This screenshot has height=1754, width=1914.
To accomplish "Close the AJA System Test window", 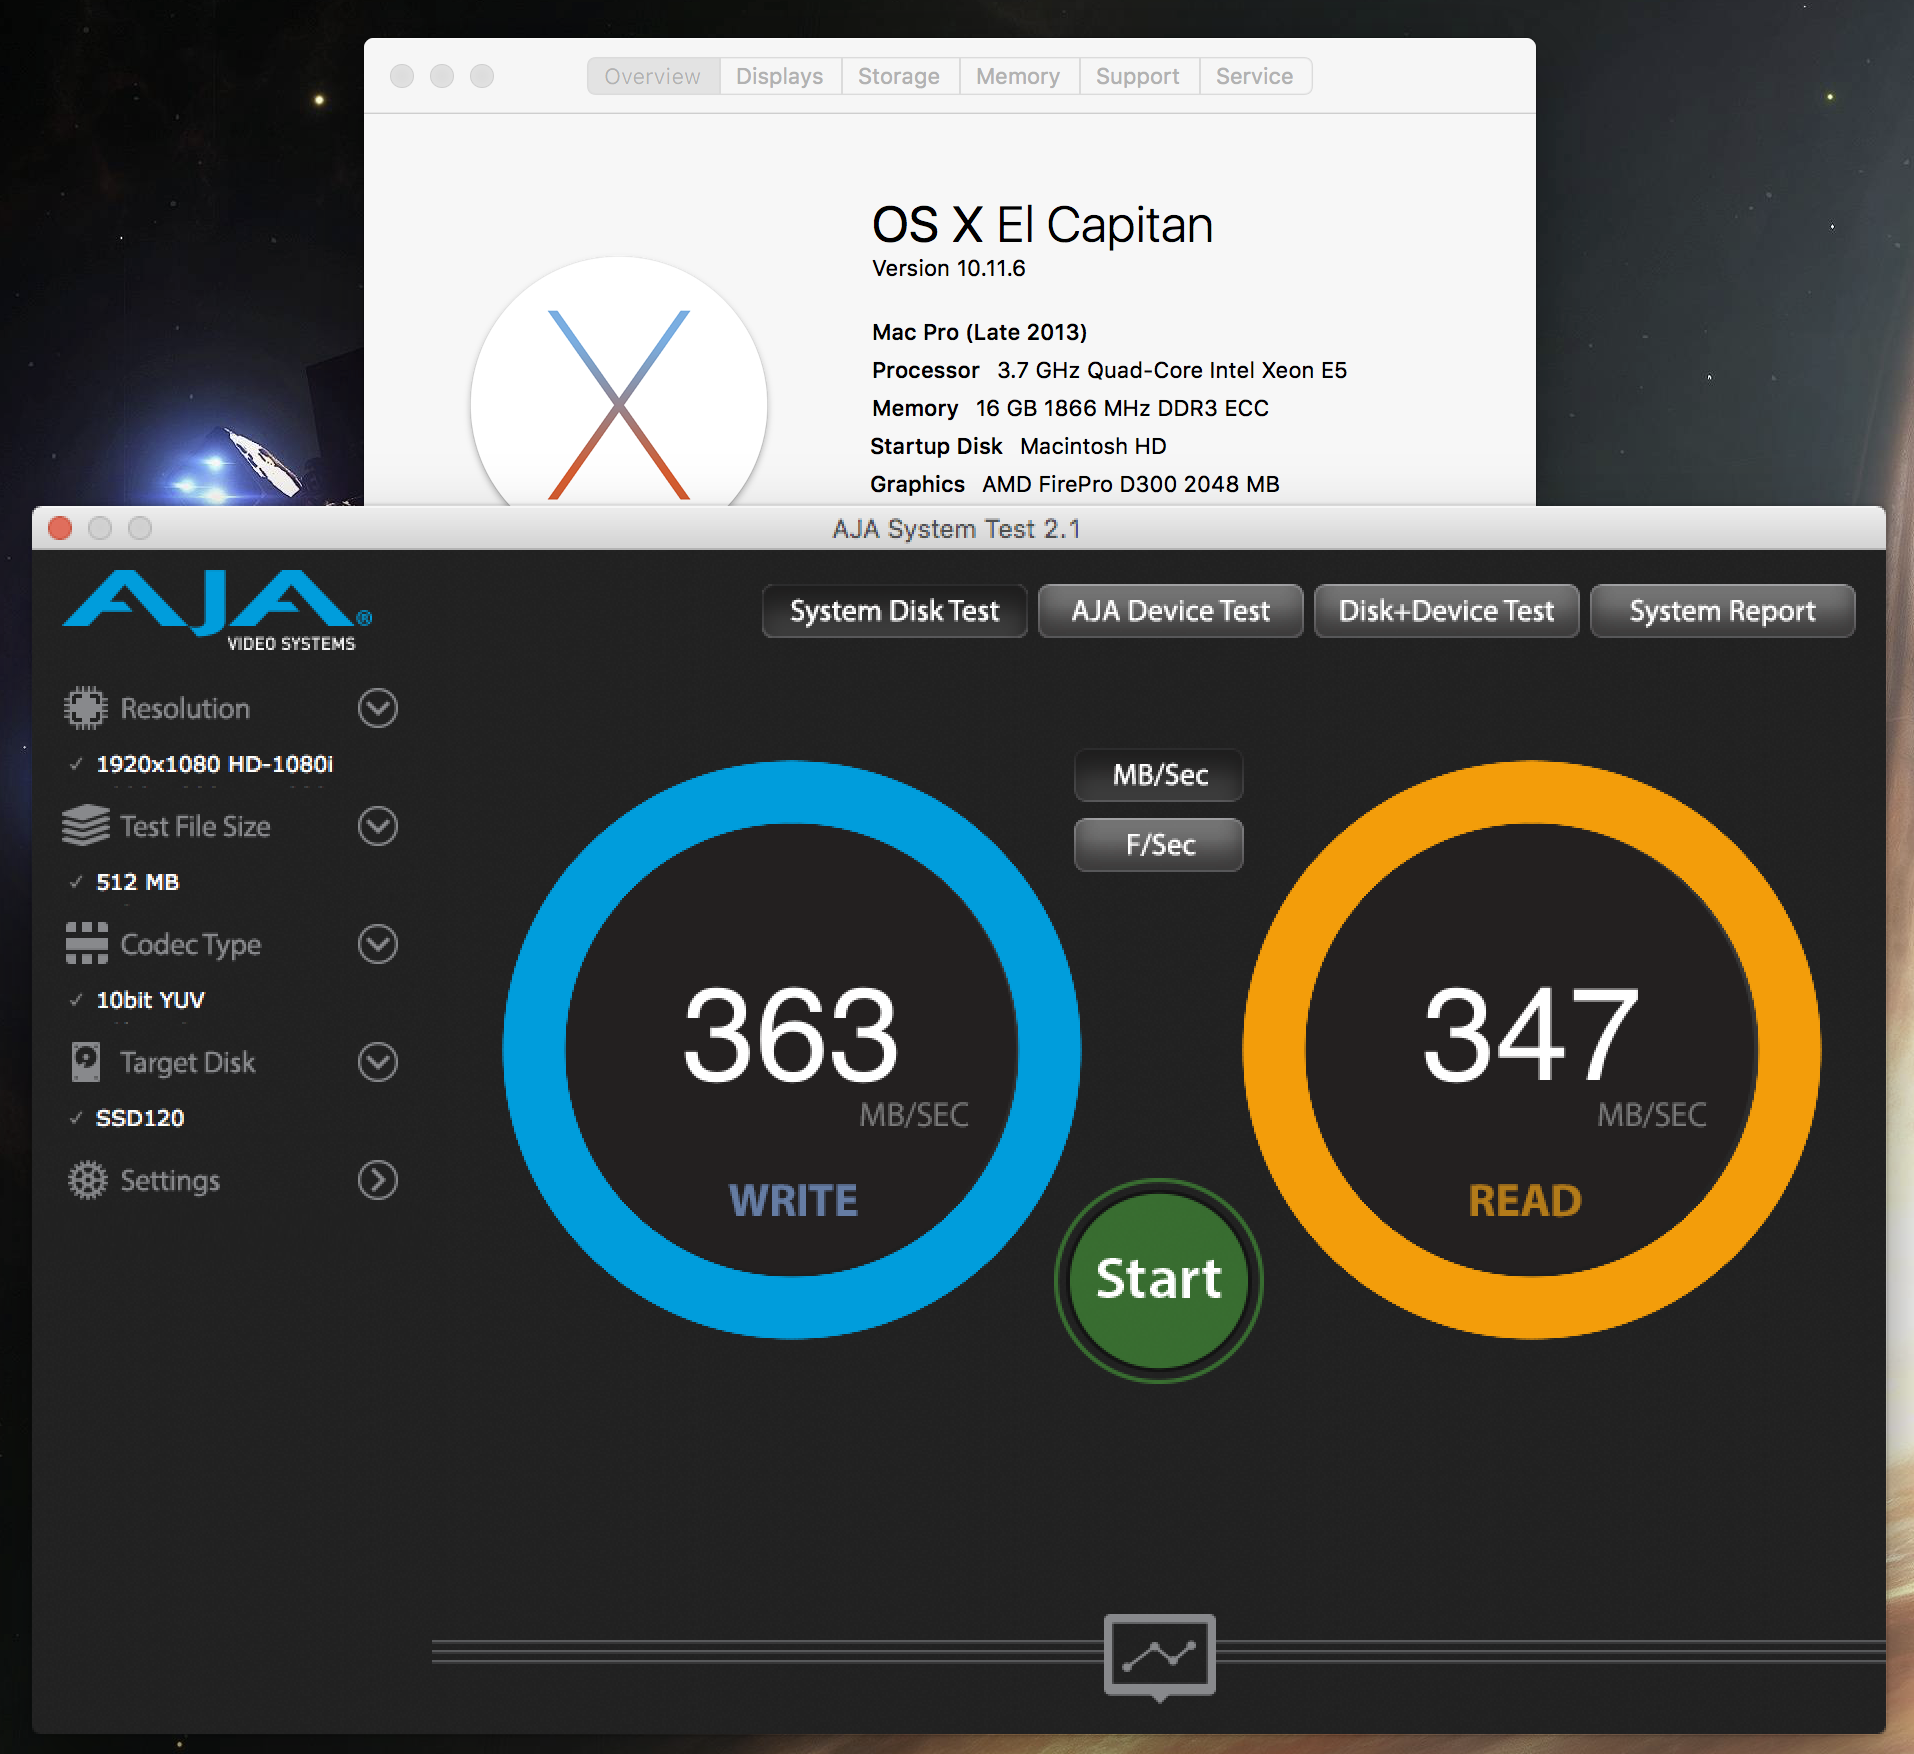I will click(x=60, y=528).
